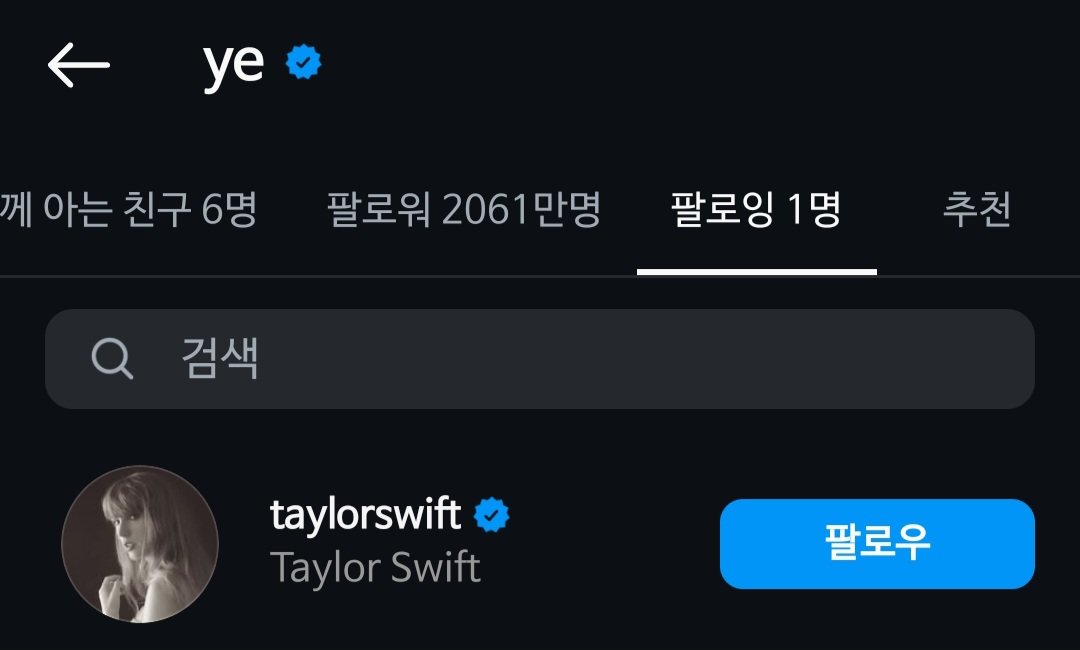This screenshot has height=650, width=1080.
Task: Open the taylorswift username link
Action: tap(365, 515)
